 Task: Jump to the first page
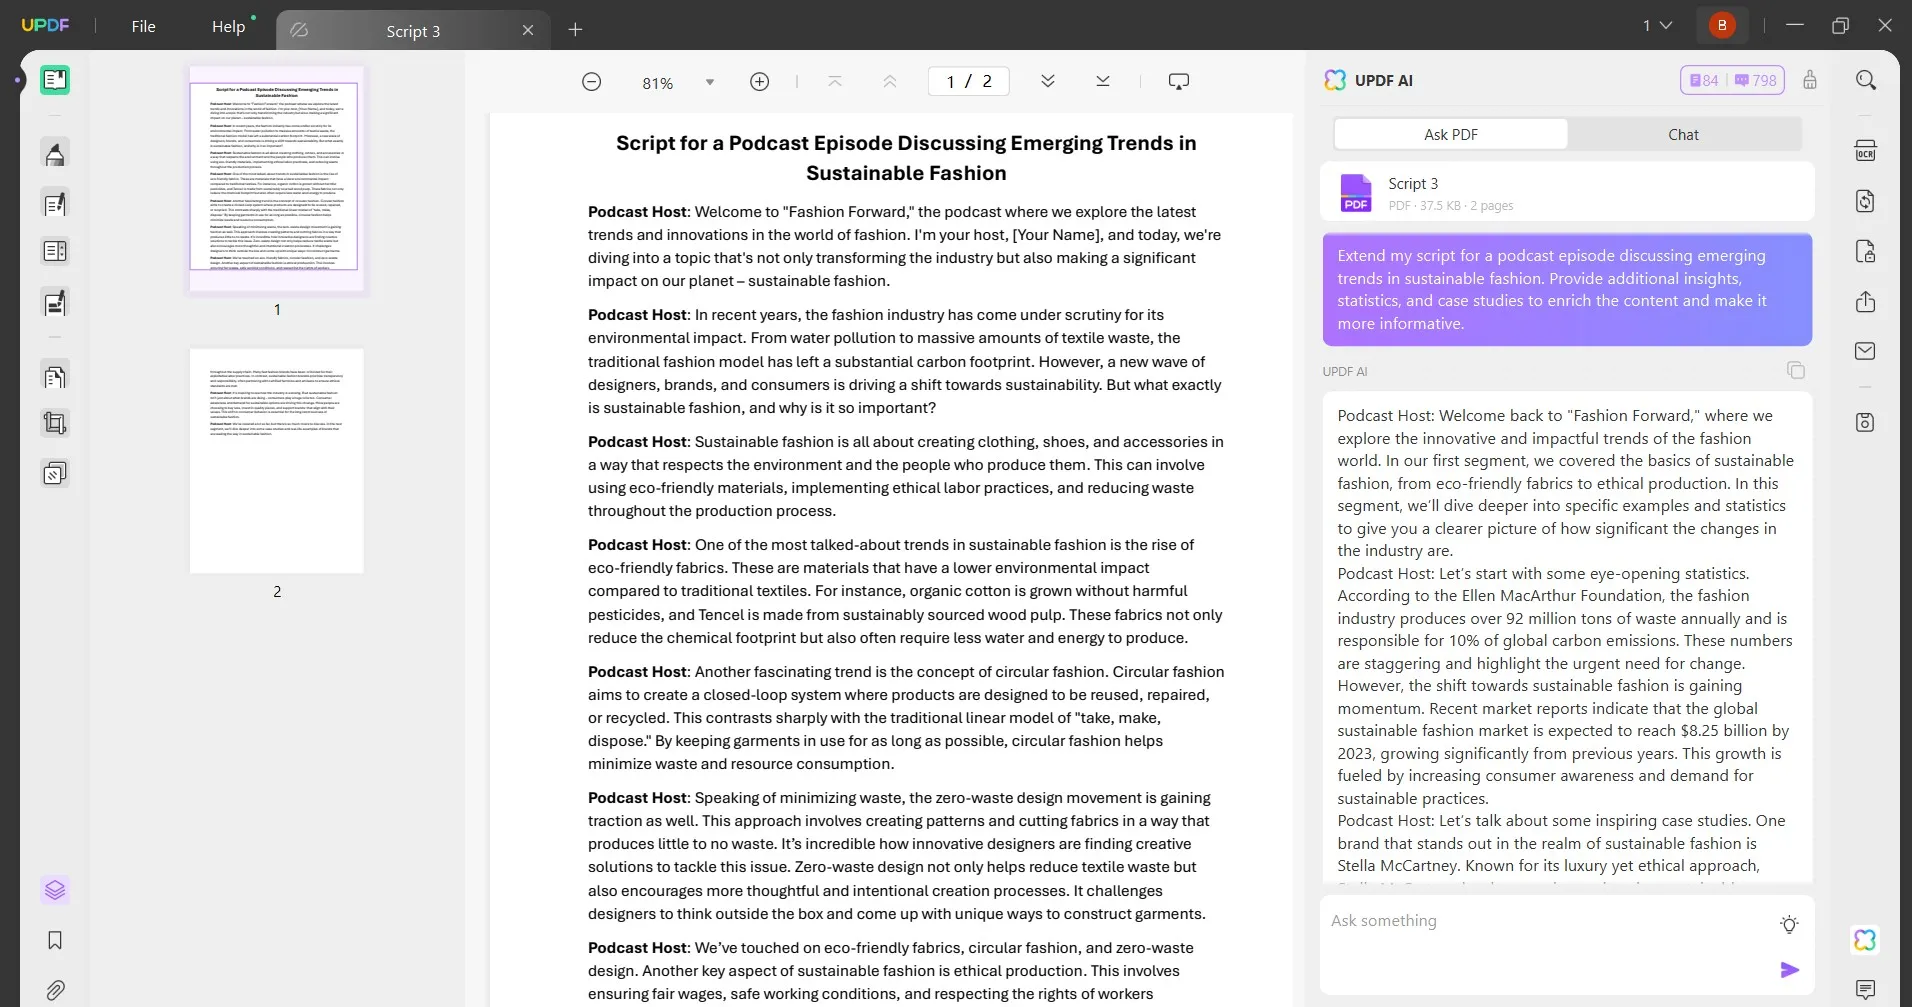tap(835, 81)
